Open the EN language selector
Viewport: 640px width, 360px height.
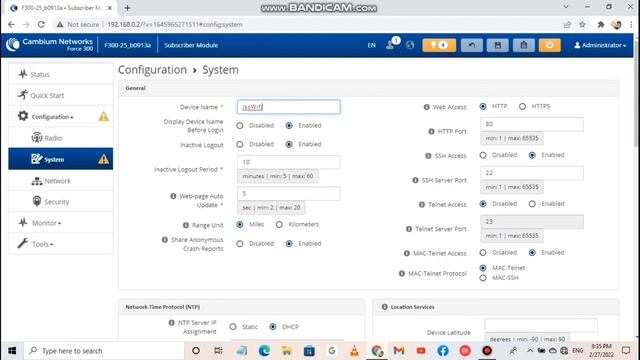371,45
